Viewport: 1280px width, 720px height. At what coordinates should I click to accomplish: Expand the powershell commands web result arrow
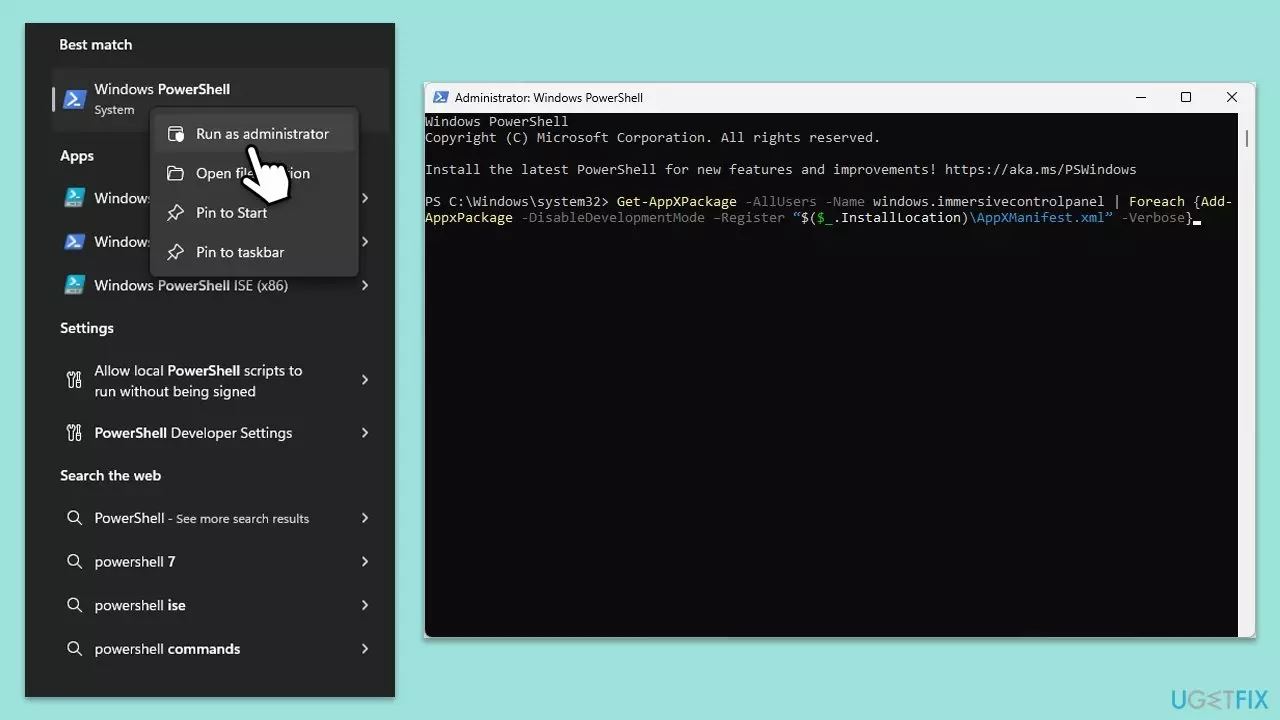[x=365, y=649]
